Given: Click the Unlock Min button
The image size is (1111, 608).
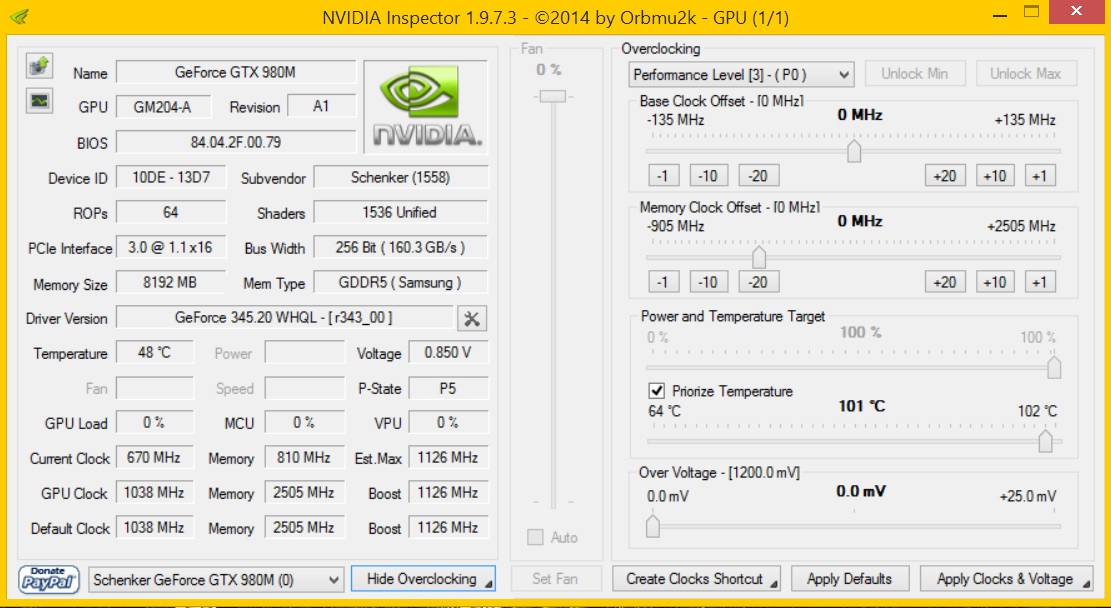Looking at the screenshot, I should (915, 74).
